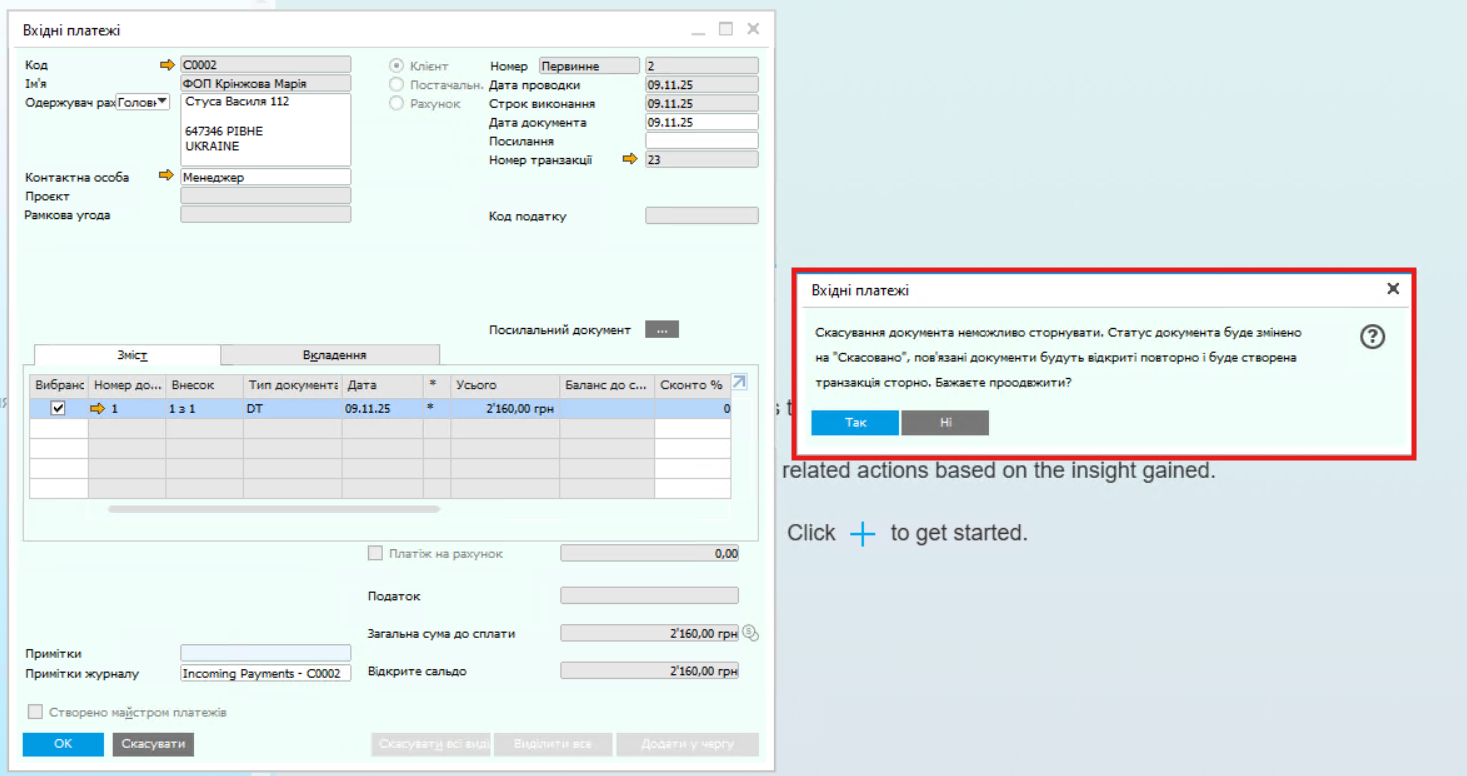
Task: Click the expand table icon above grid
Action: click(x=739, y=382)
